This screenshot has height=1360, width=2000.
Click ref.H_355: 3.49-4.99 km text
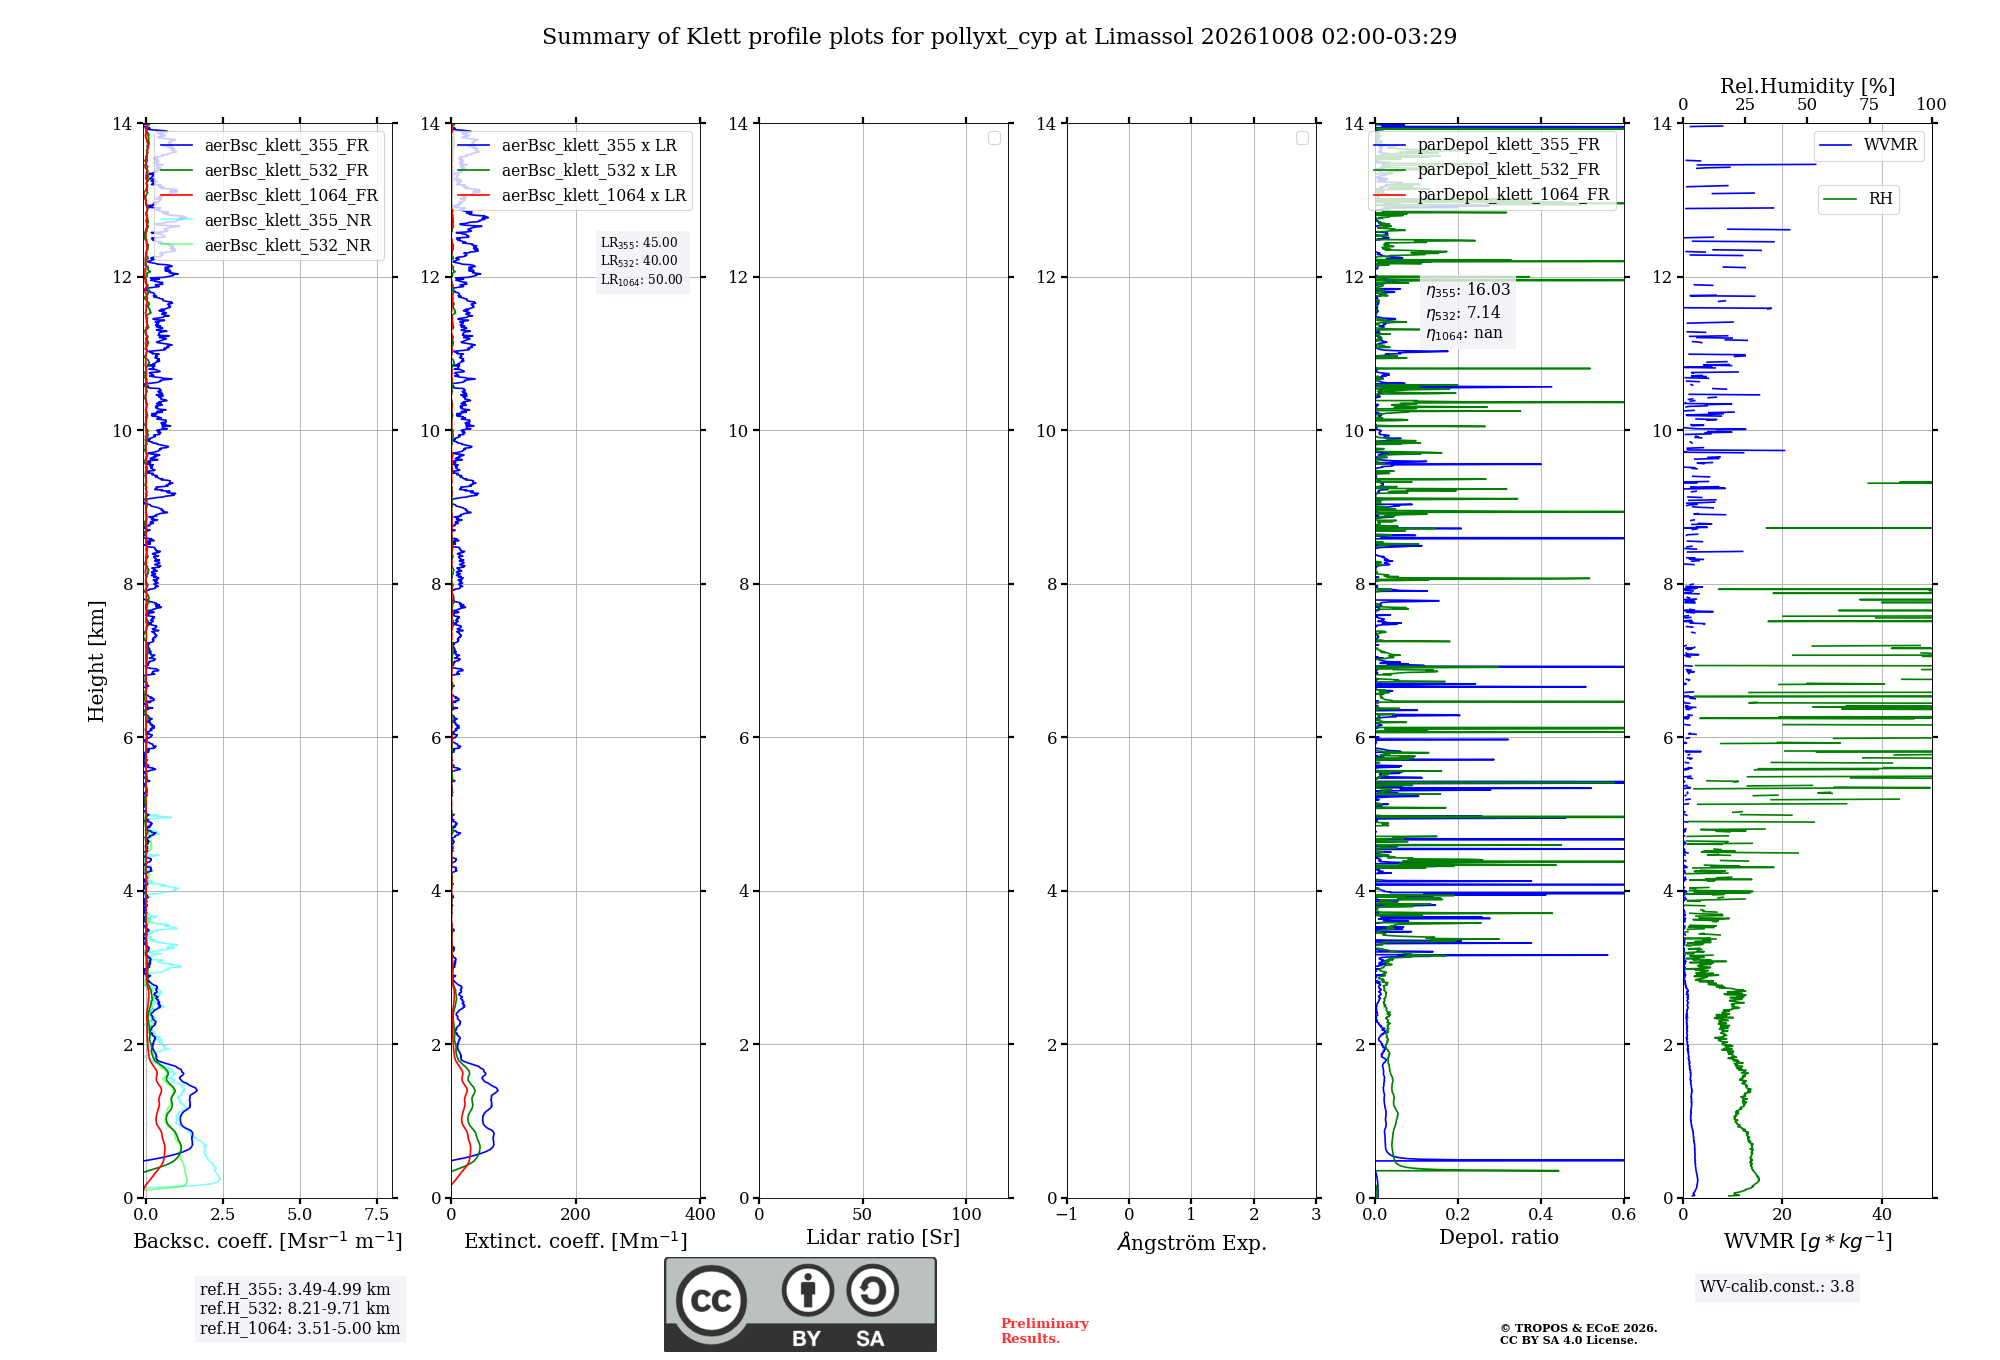point(295,1290)
